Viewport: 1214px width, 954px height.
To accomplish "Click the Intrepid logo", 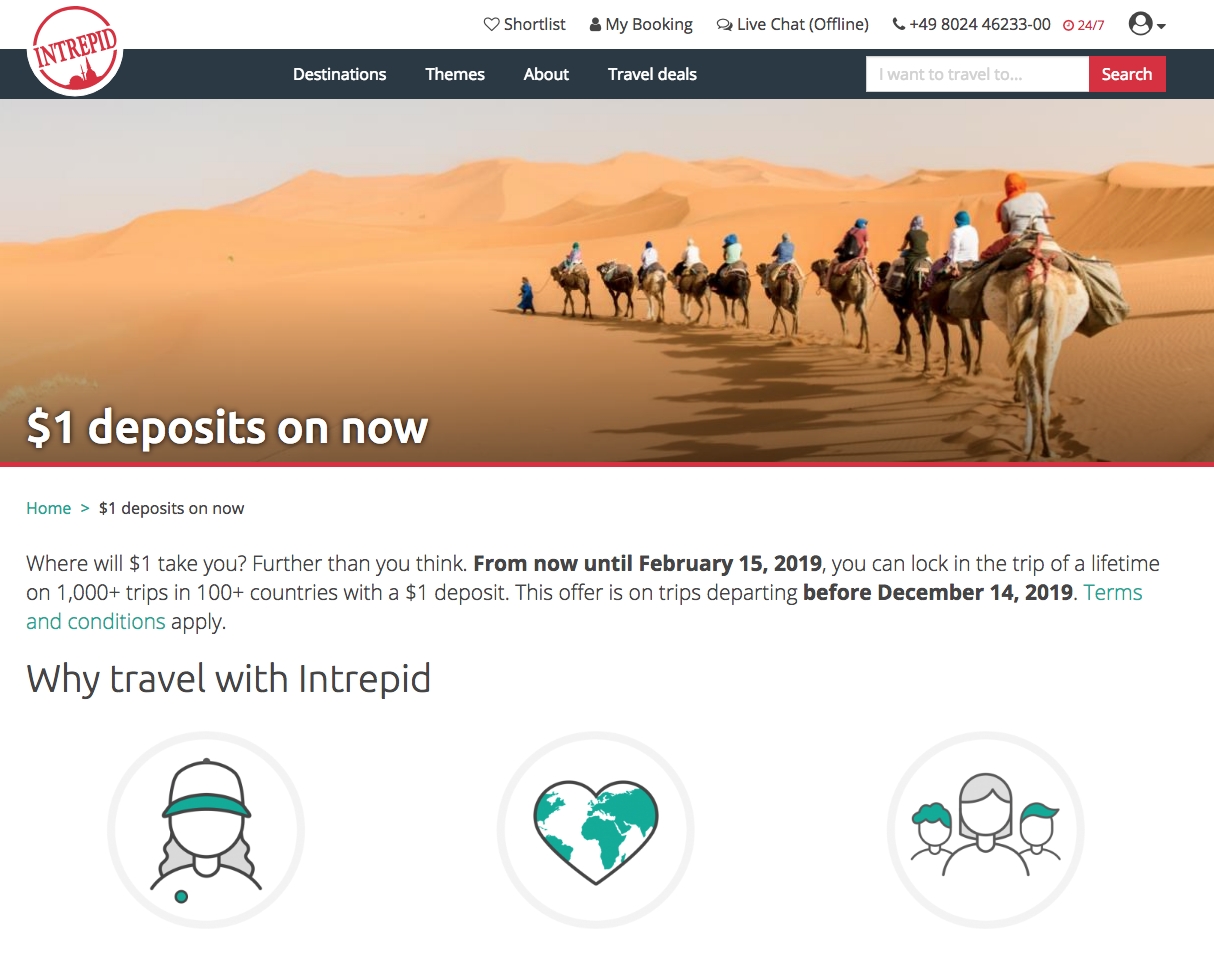I will (75, 49).
